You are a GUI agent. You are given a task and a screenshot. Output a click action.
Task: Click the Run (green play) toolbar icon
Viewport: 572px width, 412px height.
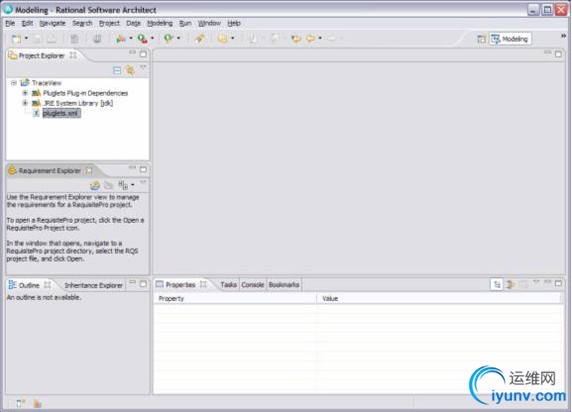[142, 38]
